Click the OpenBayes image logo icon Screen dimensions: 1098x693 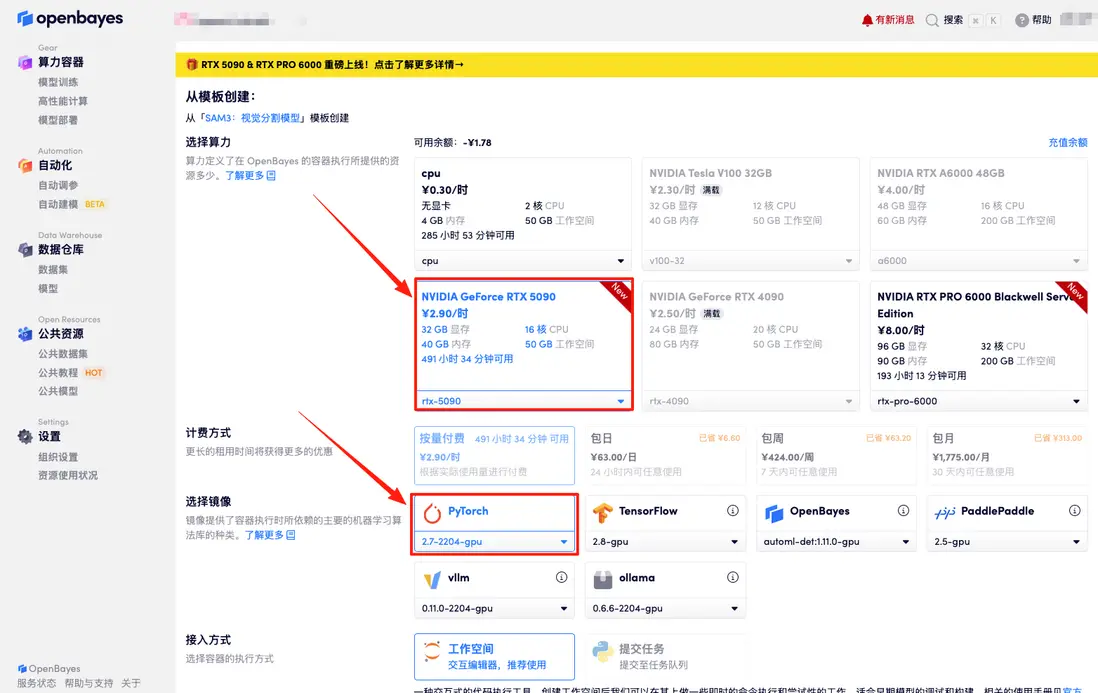pos(774,513)
